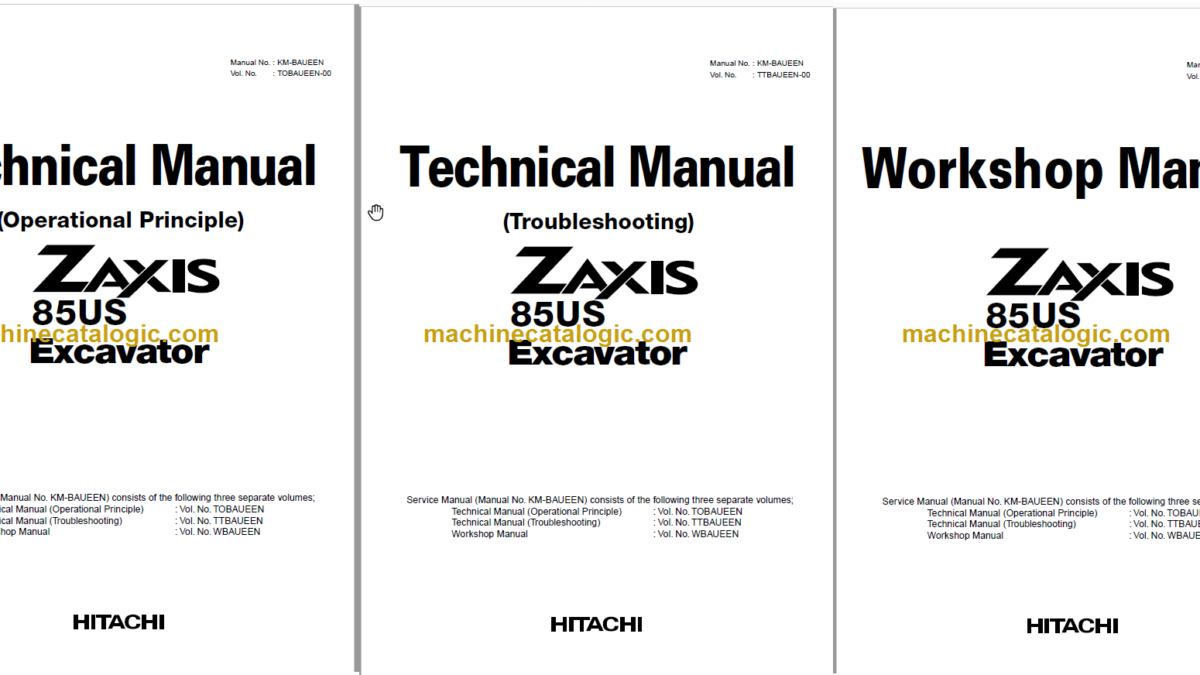Click the 'Excavator' word on the Operational Principle page

(x=120, y=351)
